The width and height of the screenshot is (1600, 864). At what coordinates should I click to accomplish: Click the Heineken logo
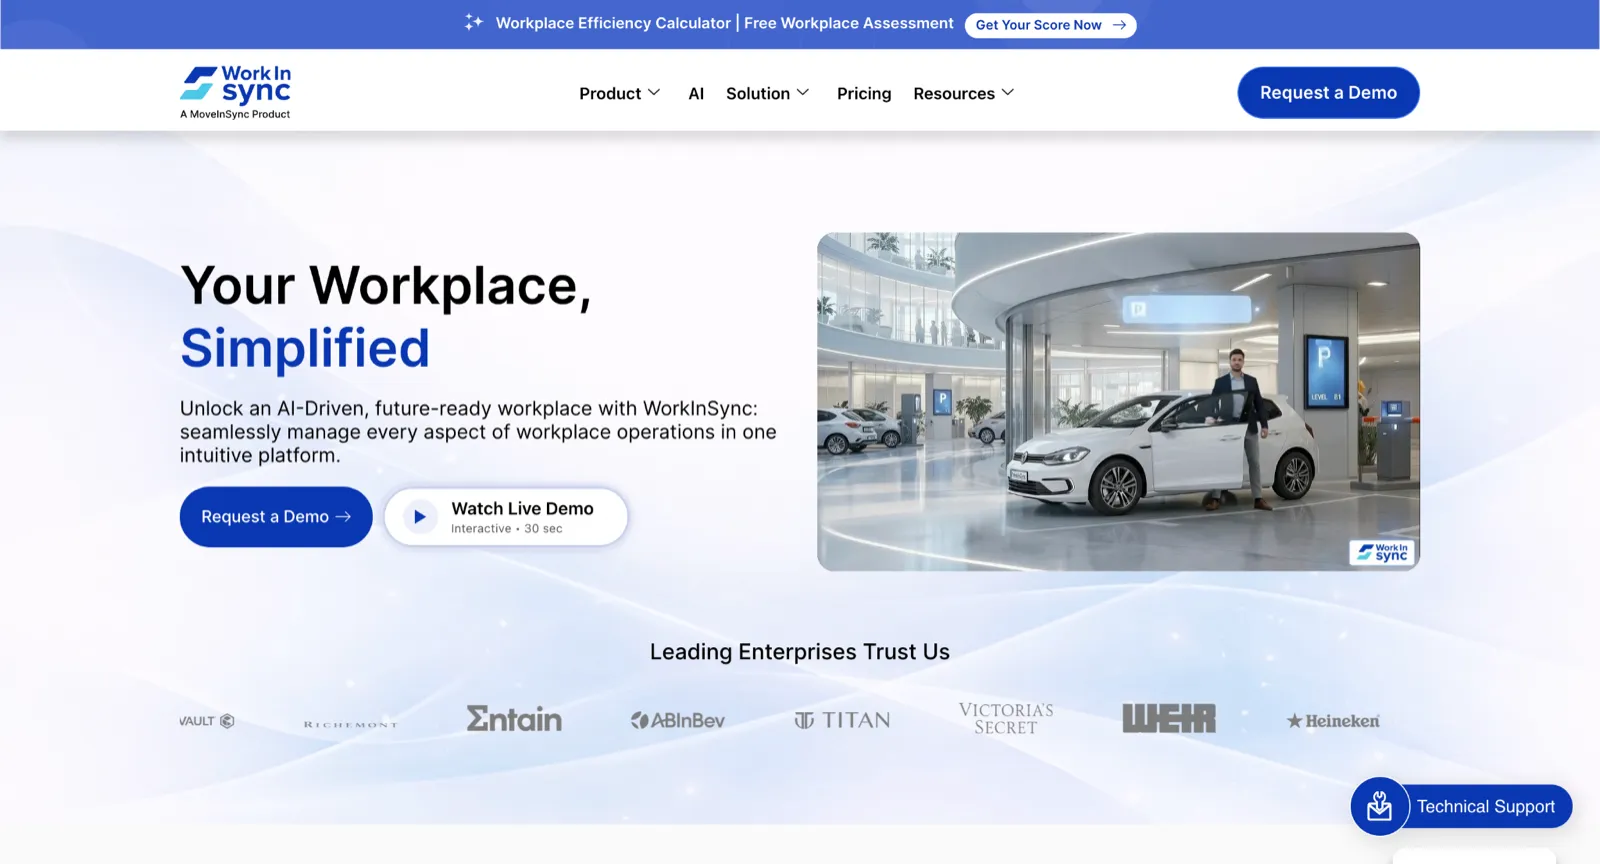click(1333, 721)
